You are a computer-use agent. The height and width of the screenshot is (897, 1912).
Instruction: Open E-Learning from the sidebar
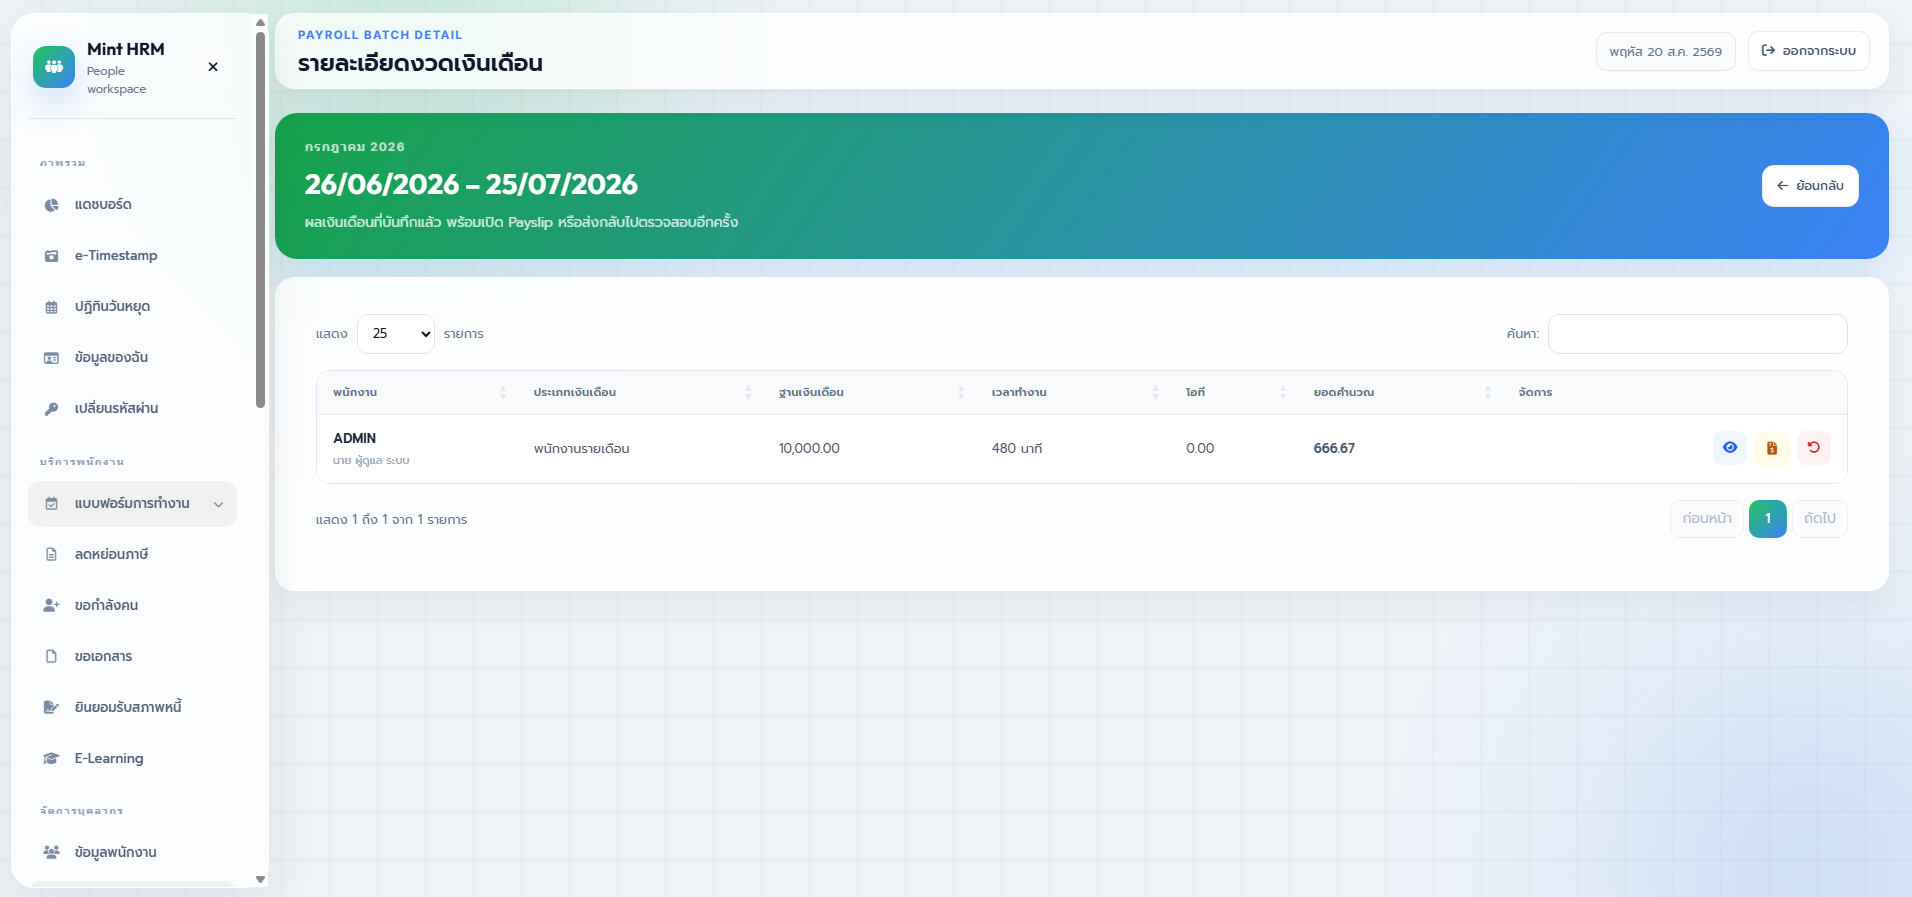132,758
